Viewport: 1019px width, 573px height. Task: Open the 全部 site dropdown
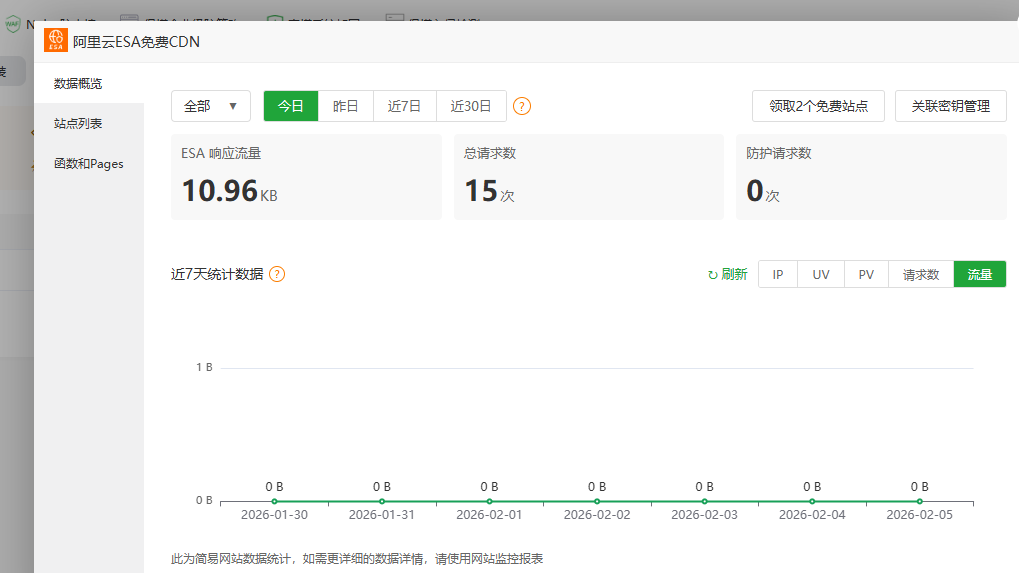click(x=211, y=106)
